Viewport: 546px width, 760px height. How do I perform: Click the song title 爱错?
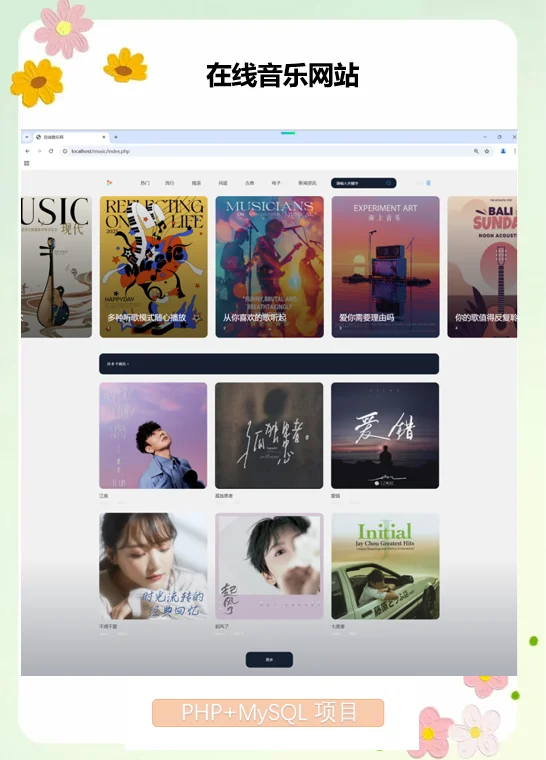[336, 496]
